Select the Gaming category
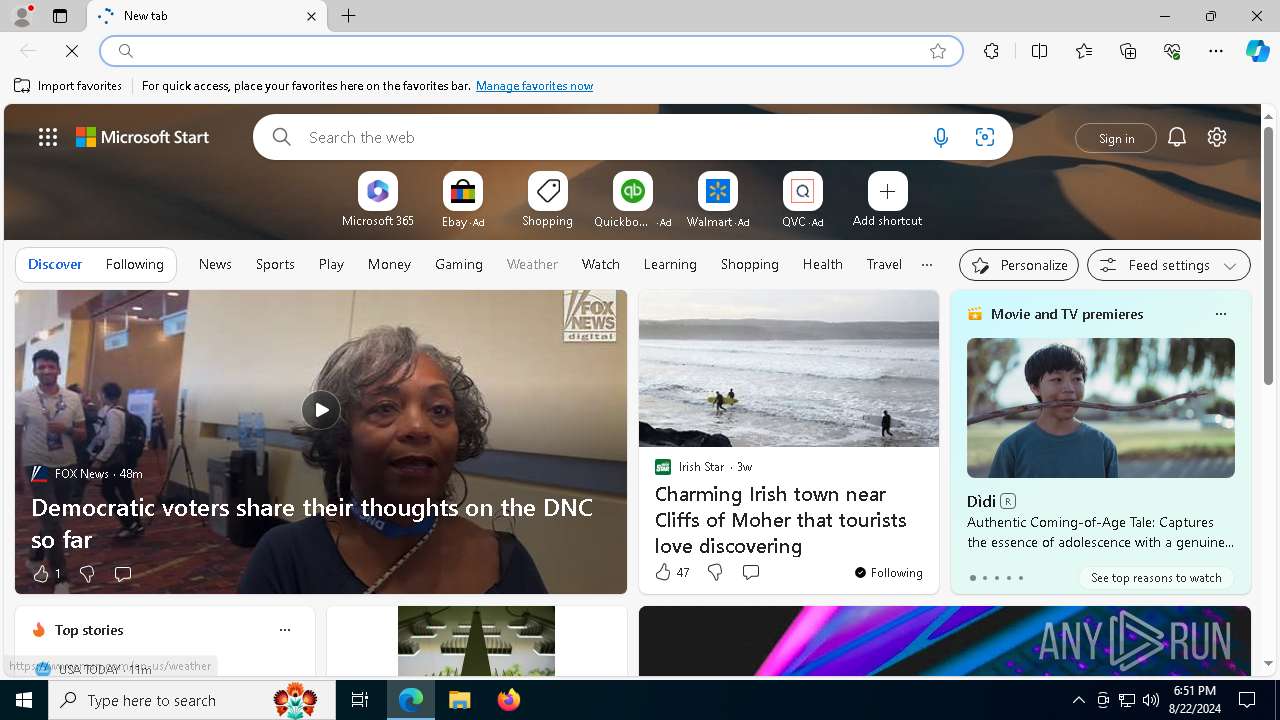The height and width of the screenshot is (720, 1280). point(459,265)
